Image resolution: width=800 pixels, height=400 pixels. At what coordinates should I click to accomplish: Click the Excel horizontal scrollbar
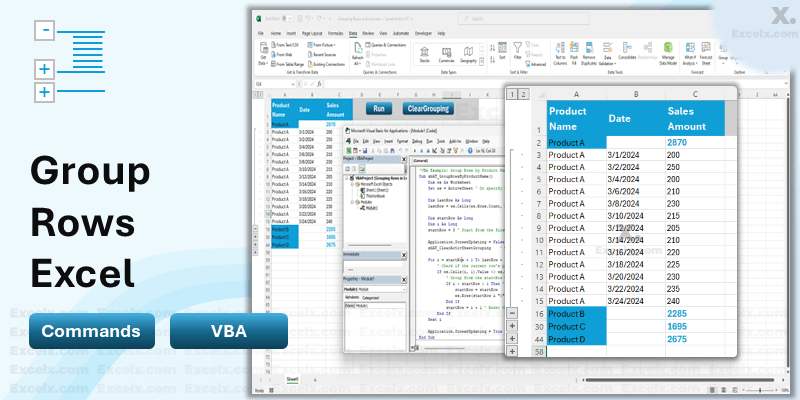682,380
